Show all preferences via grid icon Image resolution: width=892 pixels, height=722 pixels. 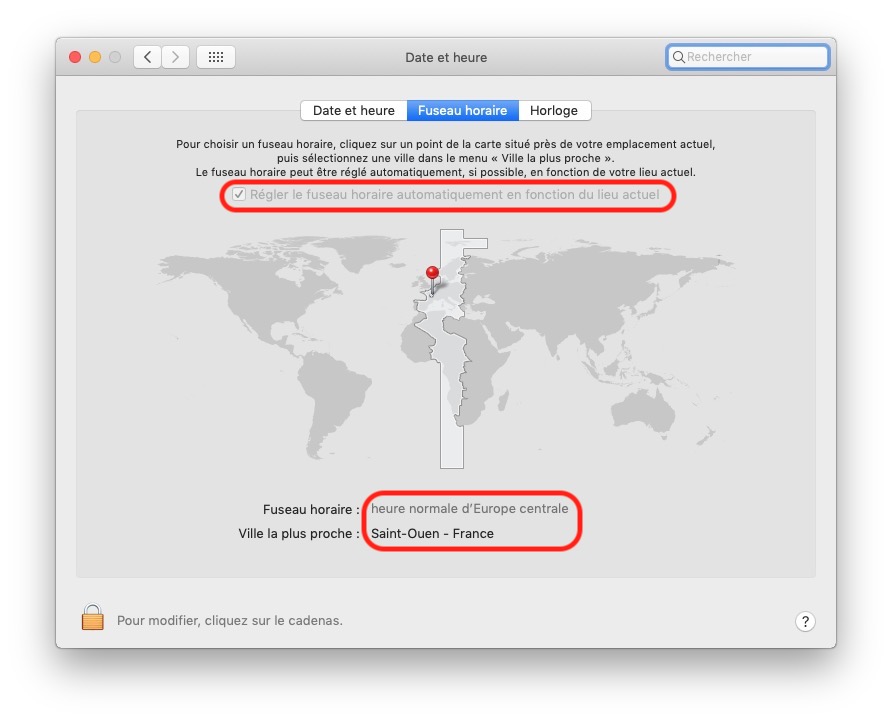(216, 57)
